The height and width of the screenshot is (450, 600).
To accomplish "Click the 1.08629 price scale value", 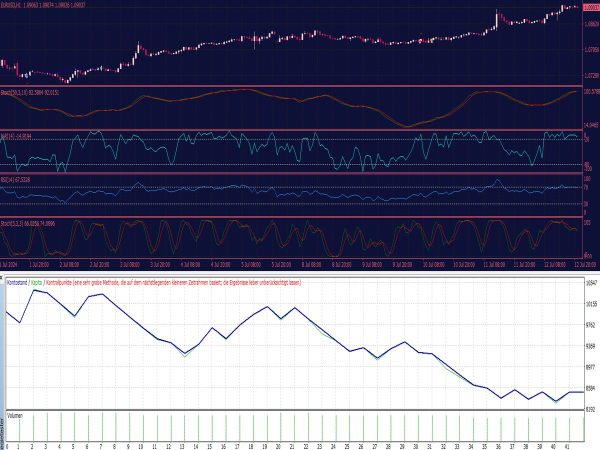I will (591, 24).
